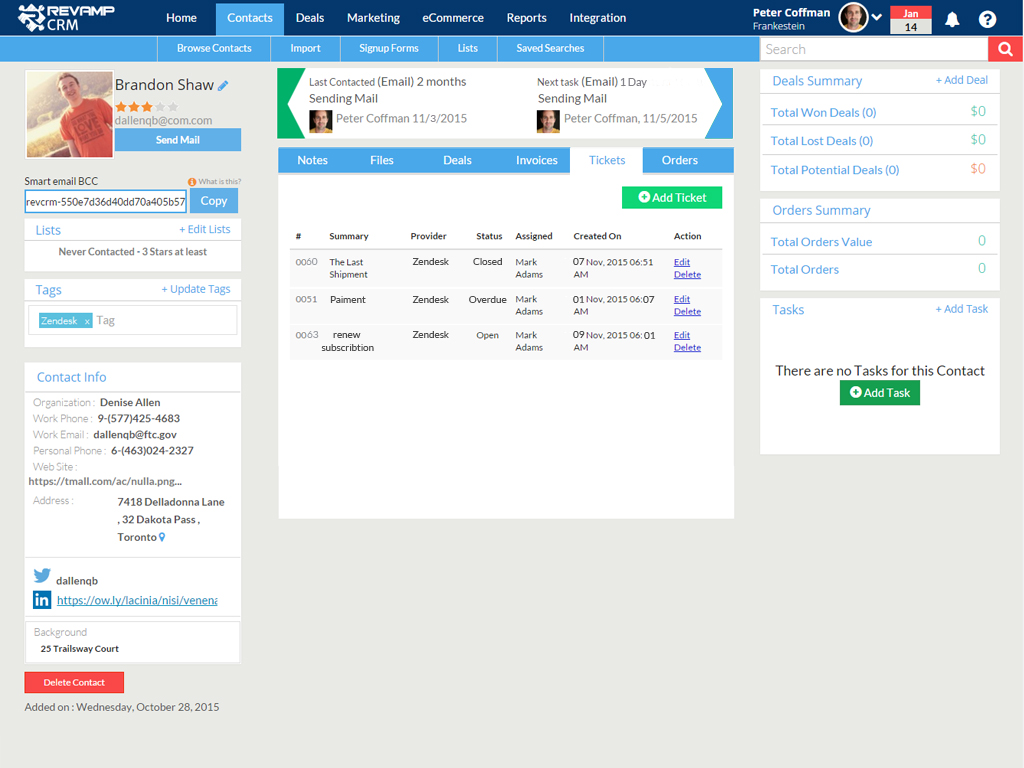Click the pencil icon beside Brandon Shaw
Image resolution: width=1024 pixels, height=768 pixels.
[x=223, y=86]
